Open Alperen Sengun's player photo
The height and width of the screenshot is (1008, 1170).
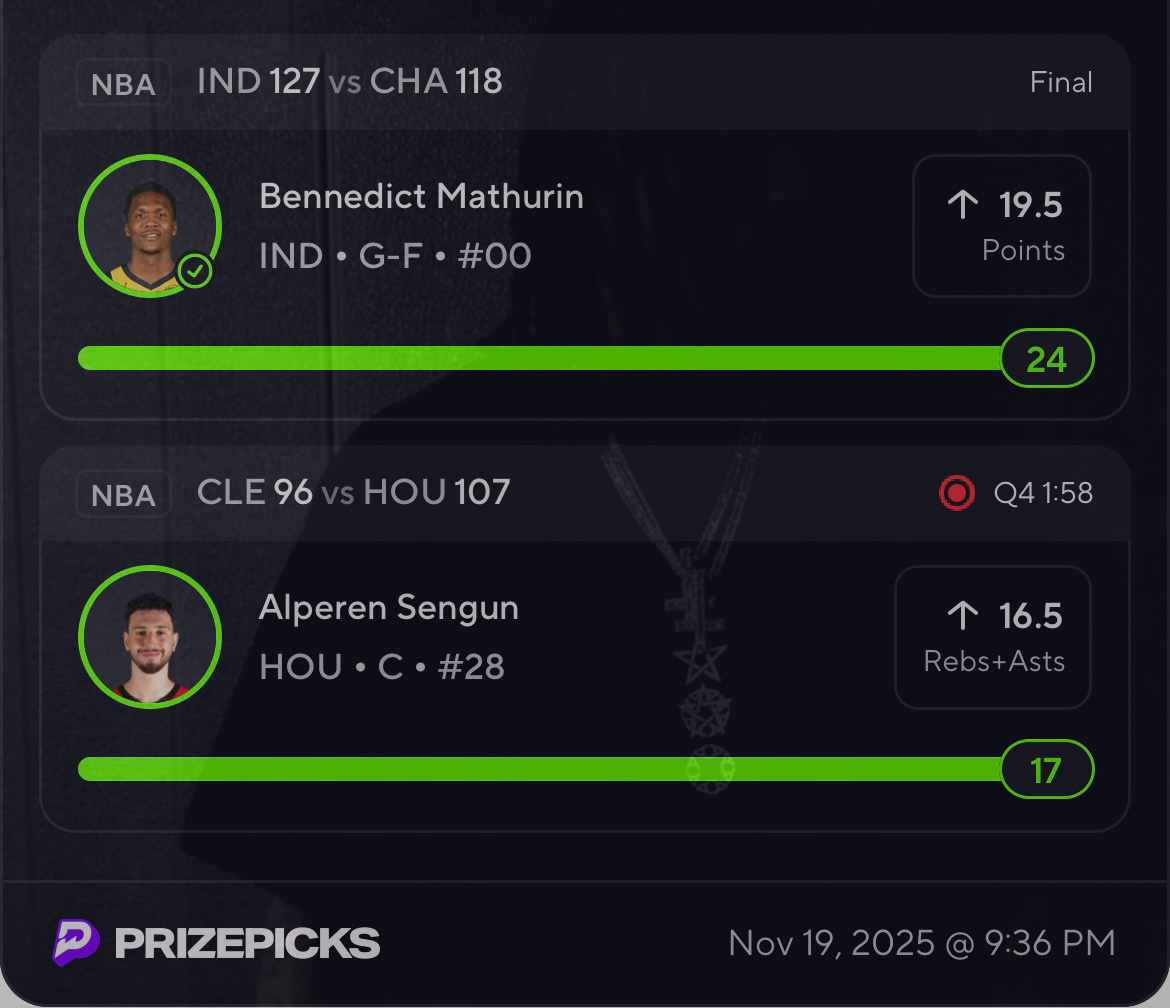point(149,637)
